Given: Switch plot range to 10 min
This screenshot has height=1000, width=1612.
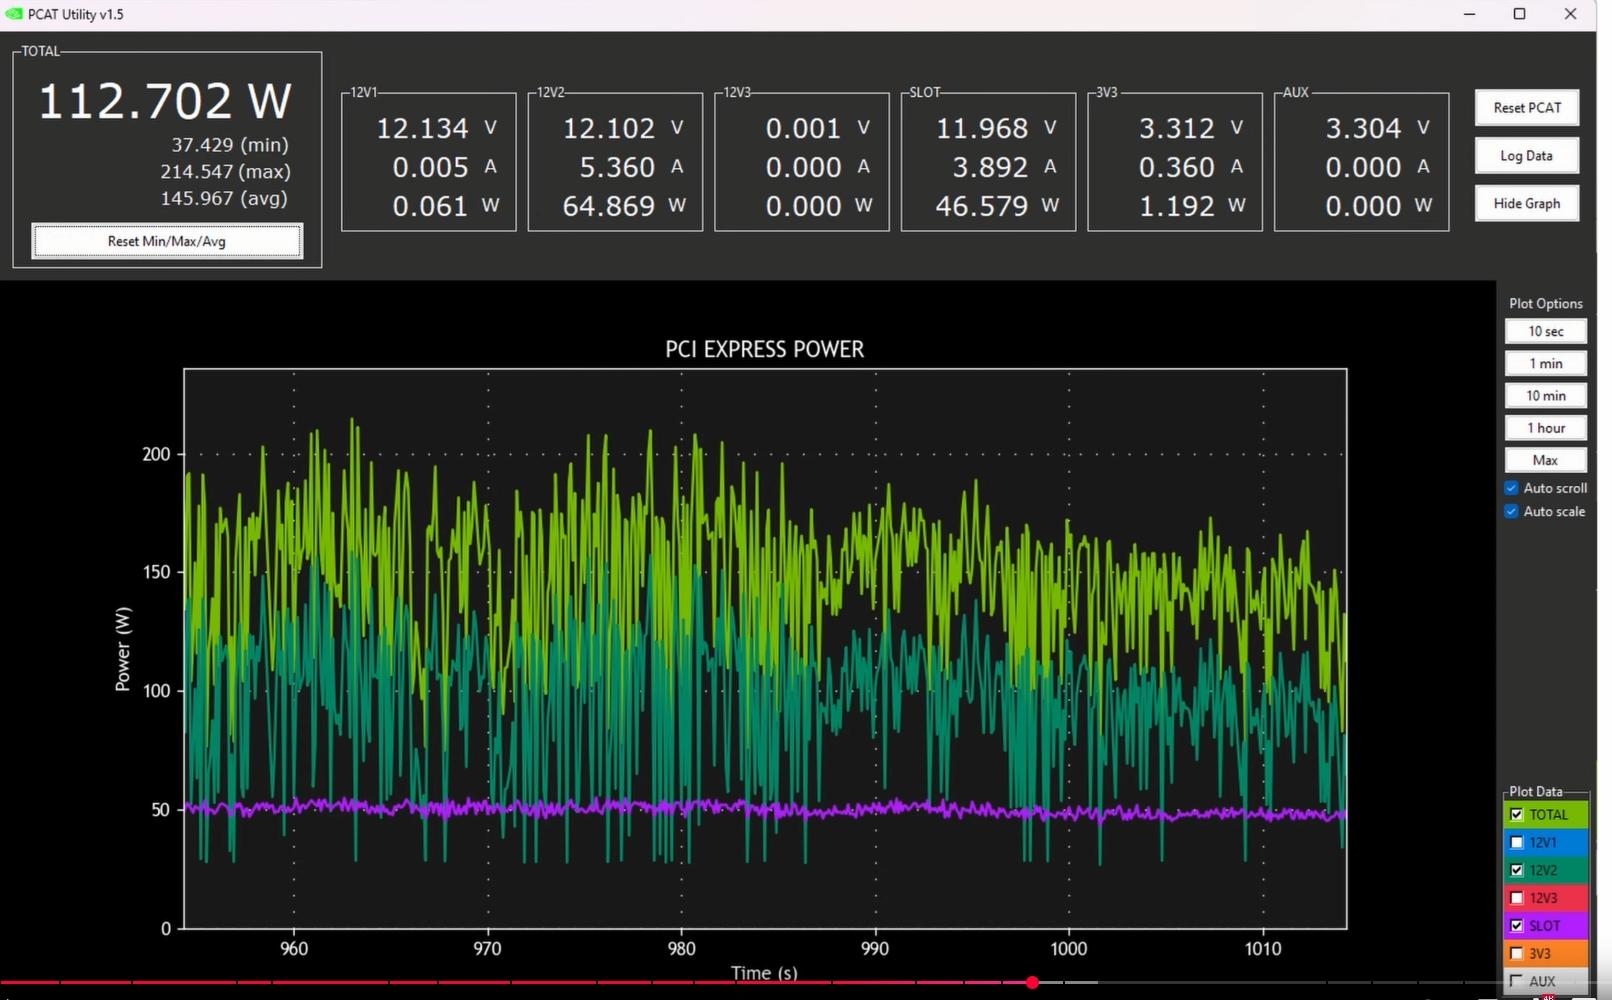Looking at the screenshot, I should (x=1545, y=396).
